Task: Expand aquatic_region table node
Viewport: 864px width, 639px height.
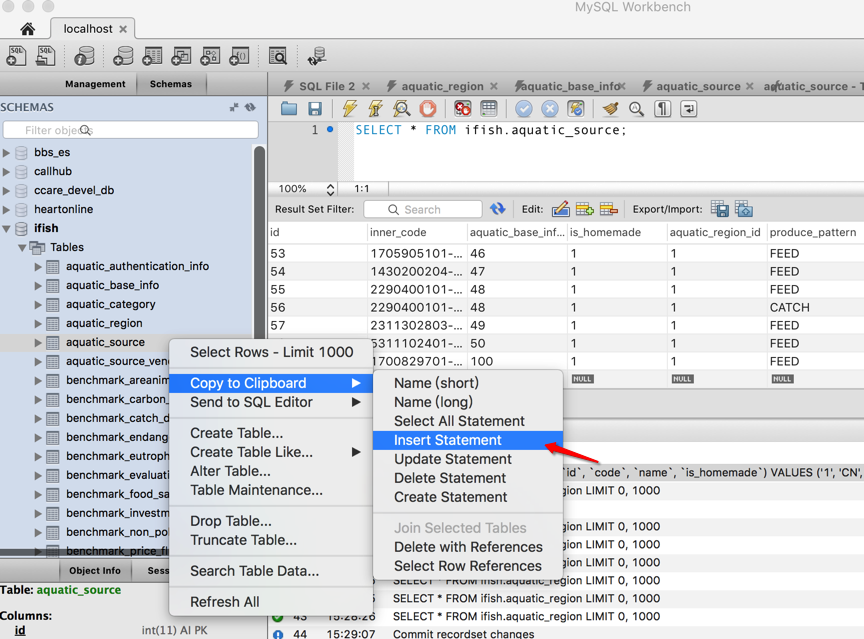Action: (38, 323)
